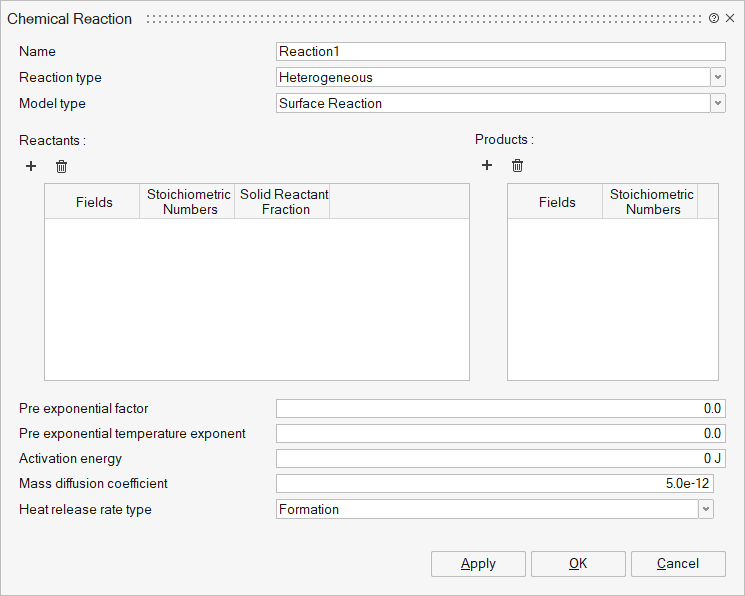This screenshot has height=596, width=745.
Task: Expand the Reaction type dropdown
Action: (x=718, y=77)
